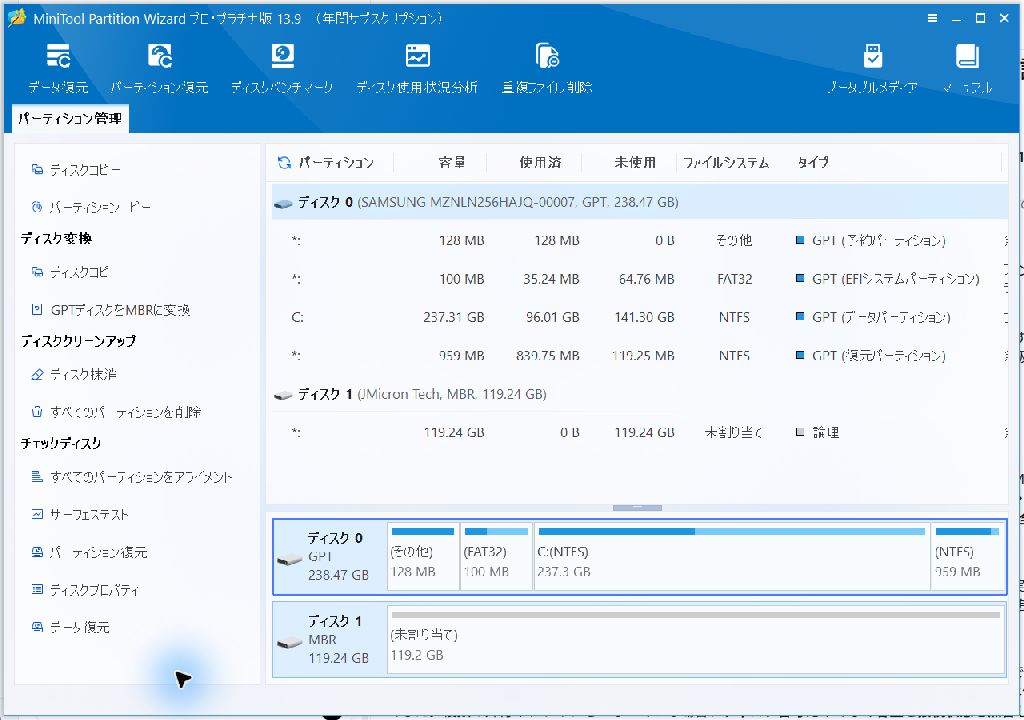
Task: Select the FAT32 EFI system partition row
Action: tap(640, 279)
